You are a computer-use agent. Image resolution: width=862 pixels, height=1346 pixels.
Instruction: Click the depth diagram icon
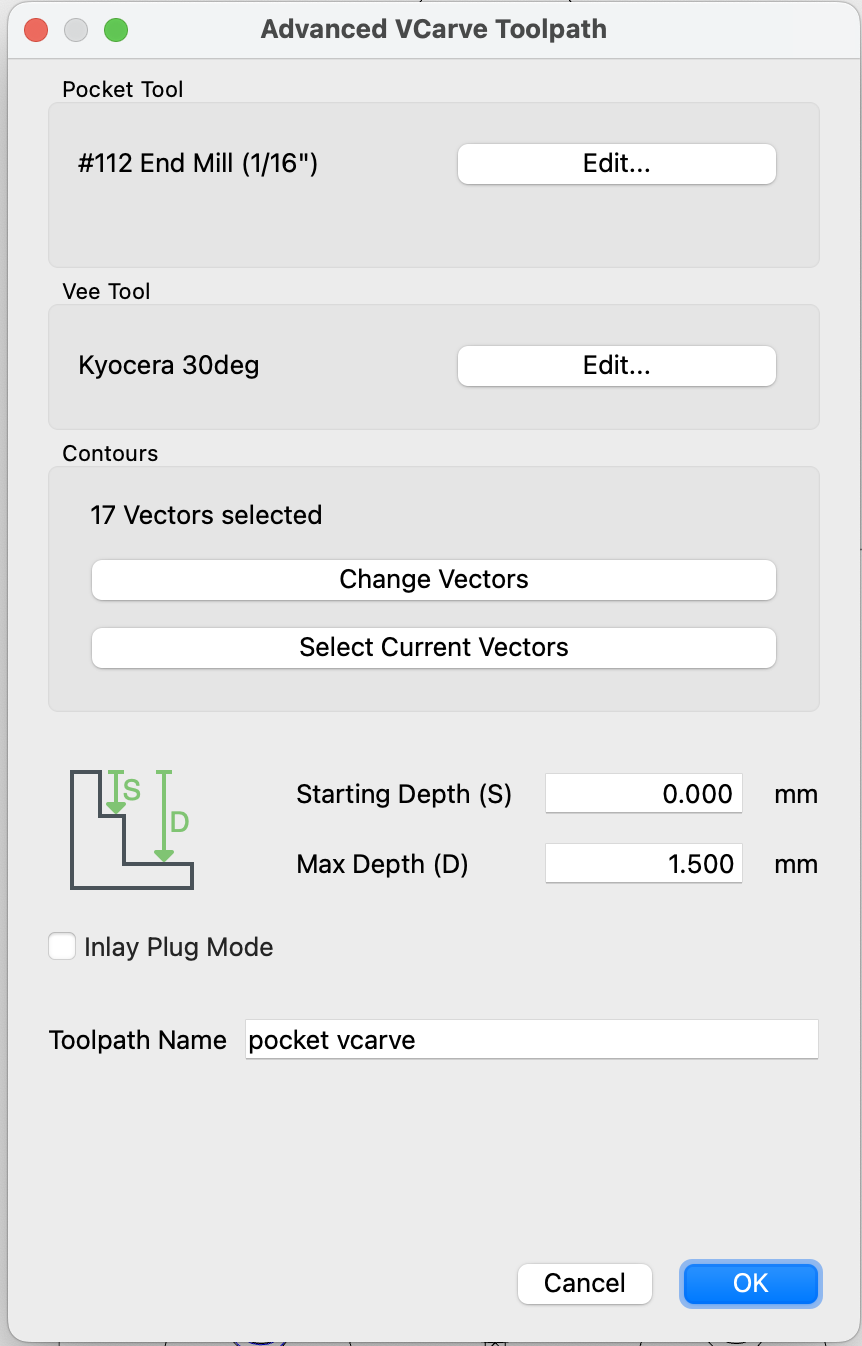pos(131,828)
